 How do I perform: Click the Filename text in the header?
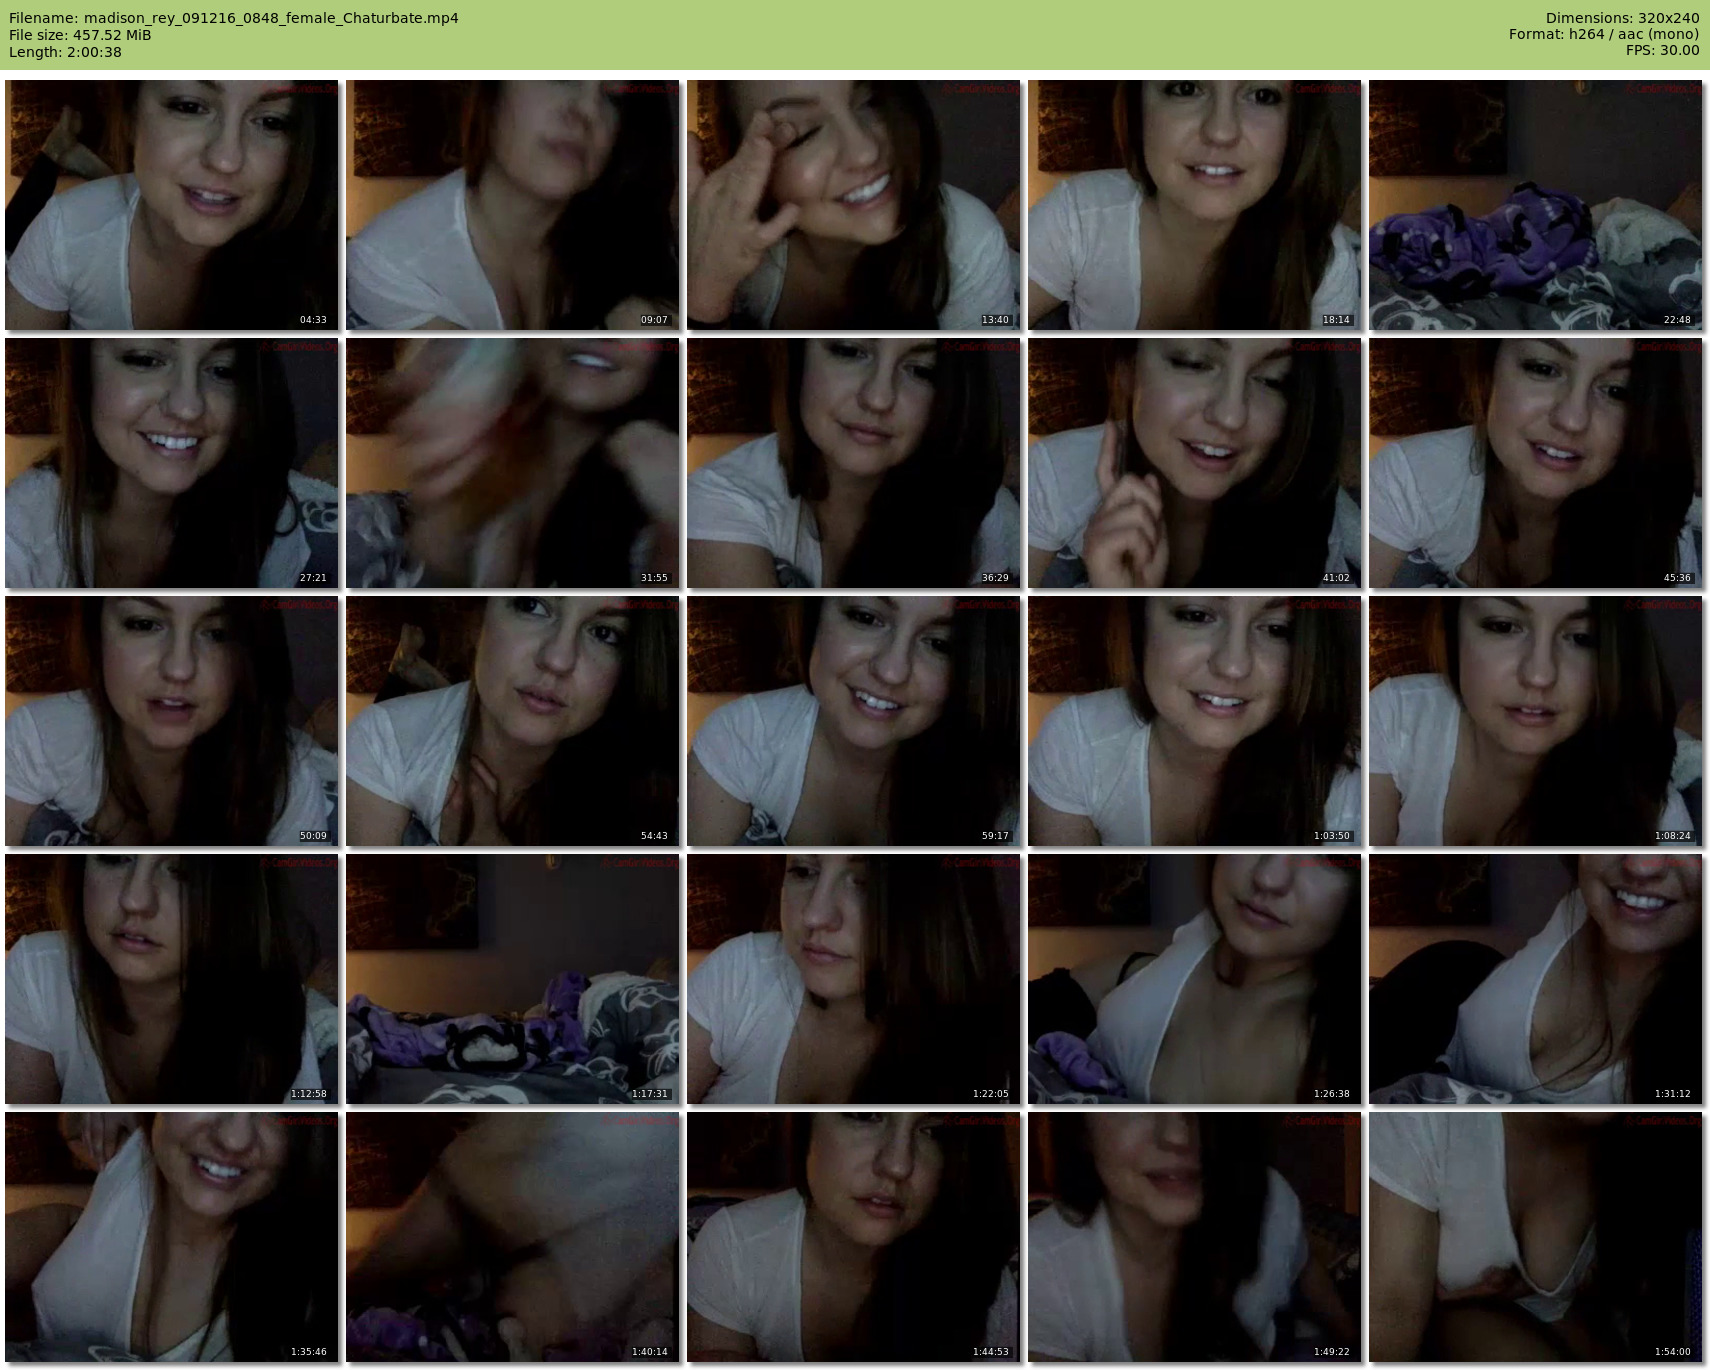(233, 18)
